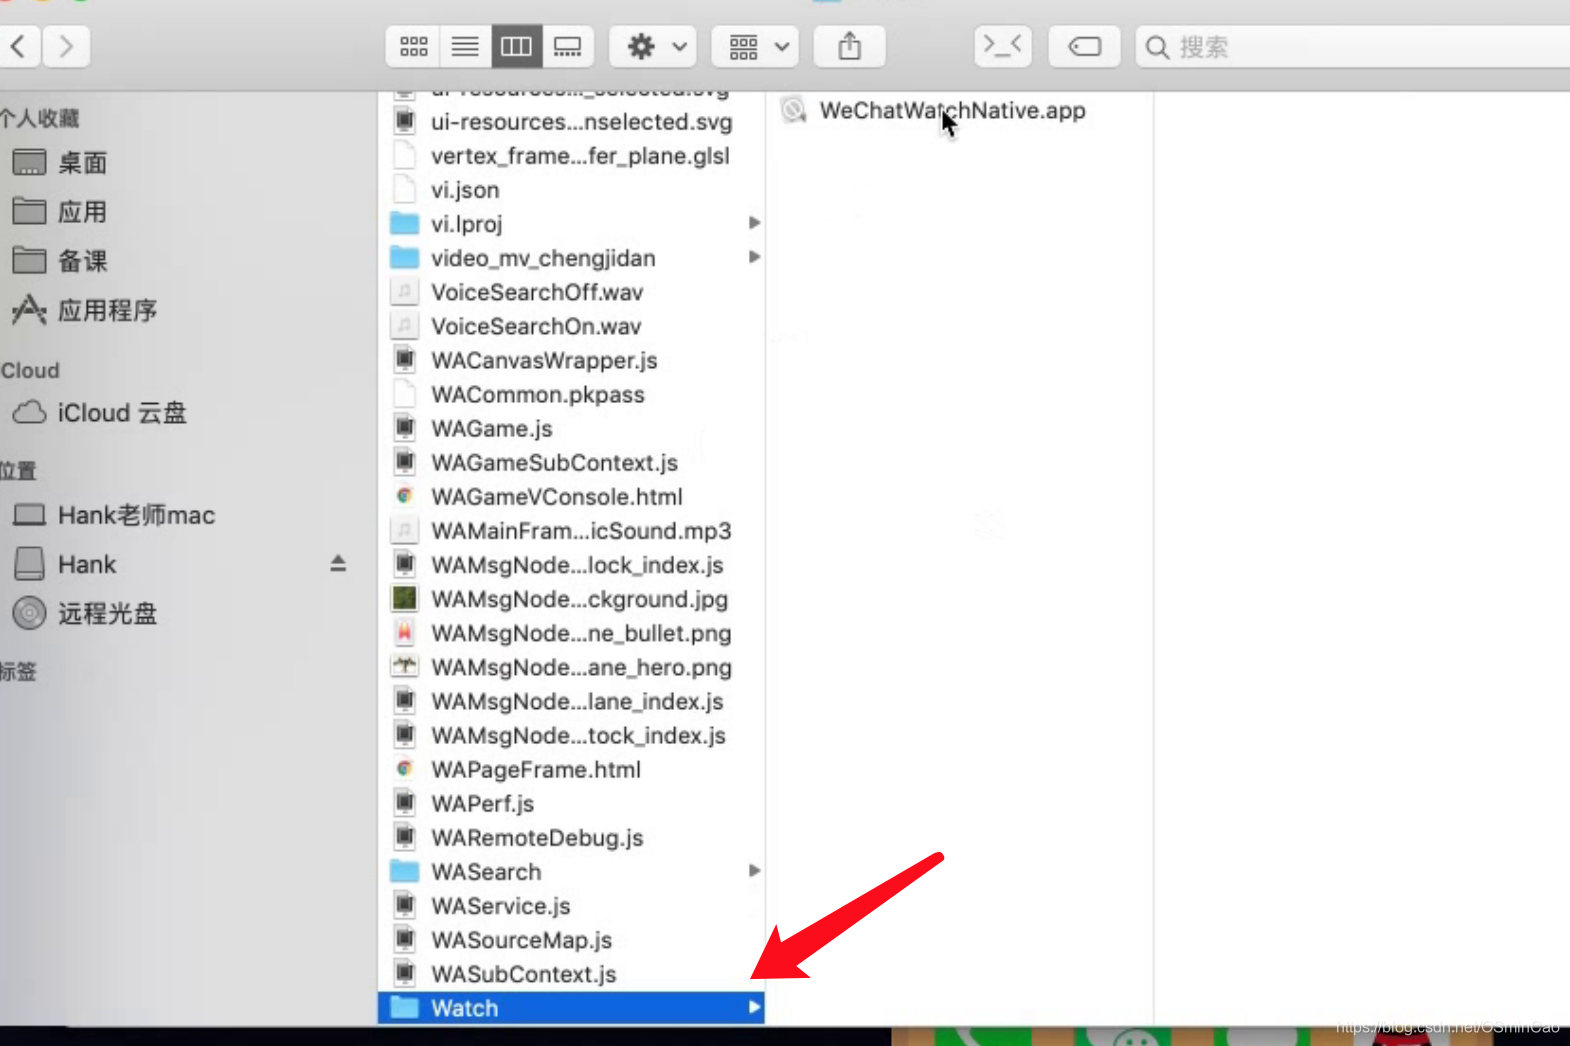Select the WASourceMap.js file icon

pyautogui.click(x=405, y=940)
